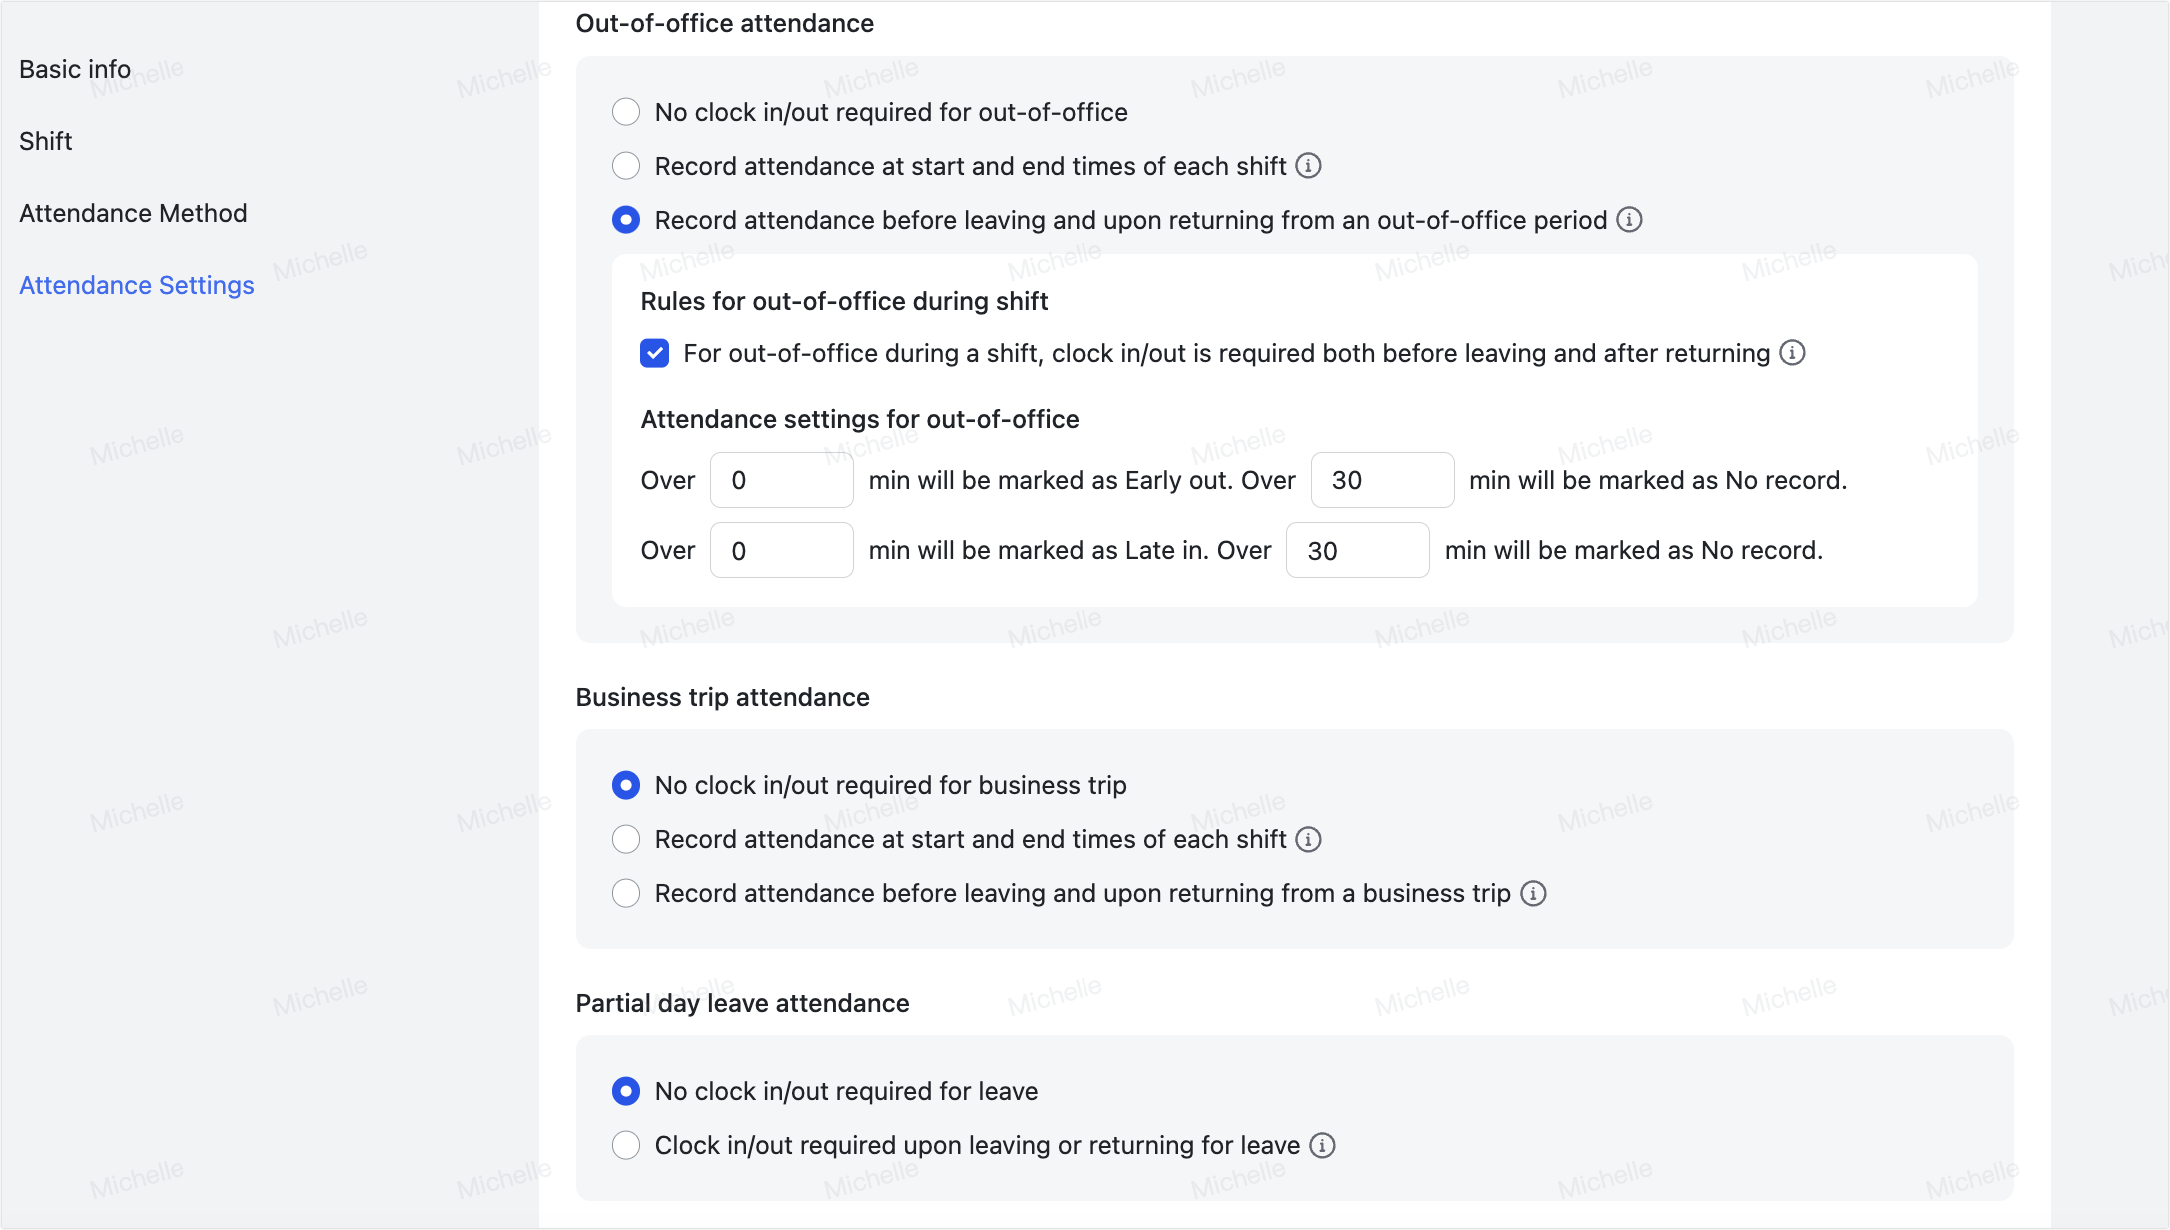2170x1230 pixels.
Task: Show info for returning from a business trip option
Action: pyautogui.click(x=1533, y=893)
